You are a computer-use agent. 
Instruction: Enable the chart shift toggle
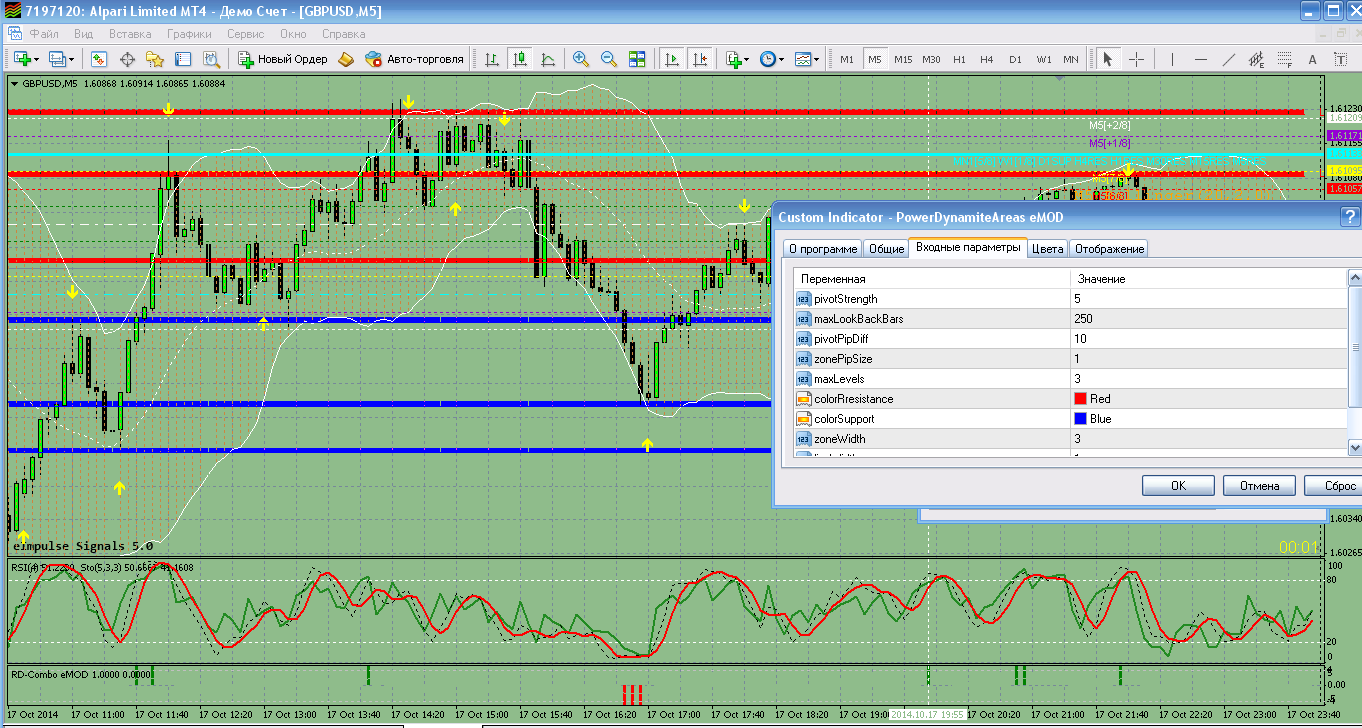tap(700, 59)
